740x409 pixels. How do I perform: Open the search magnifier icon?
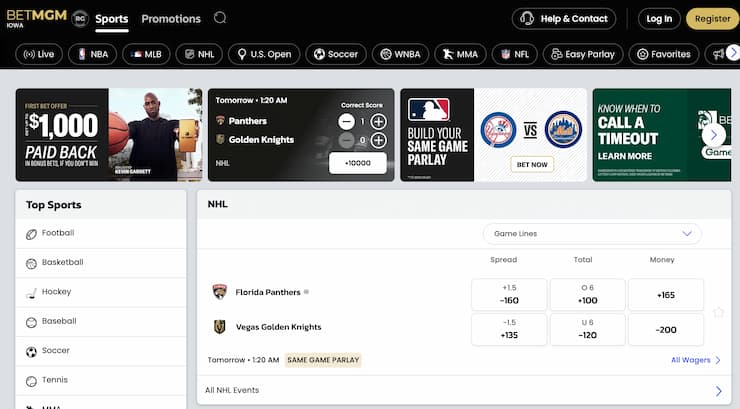click(x=220, y=18)
